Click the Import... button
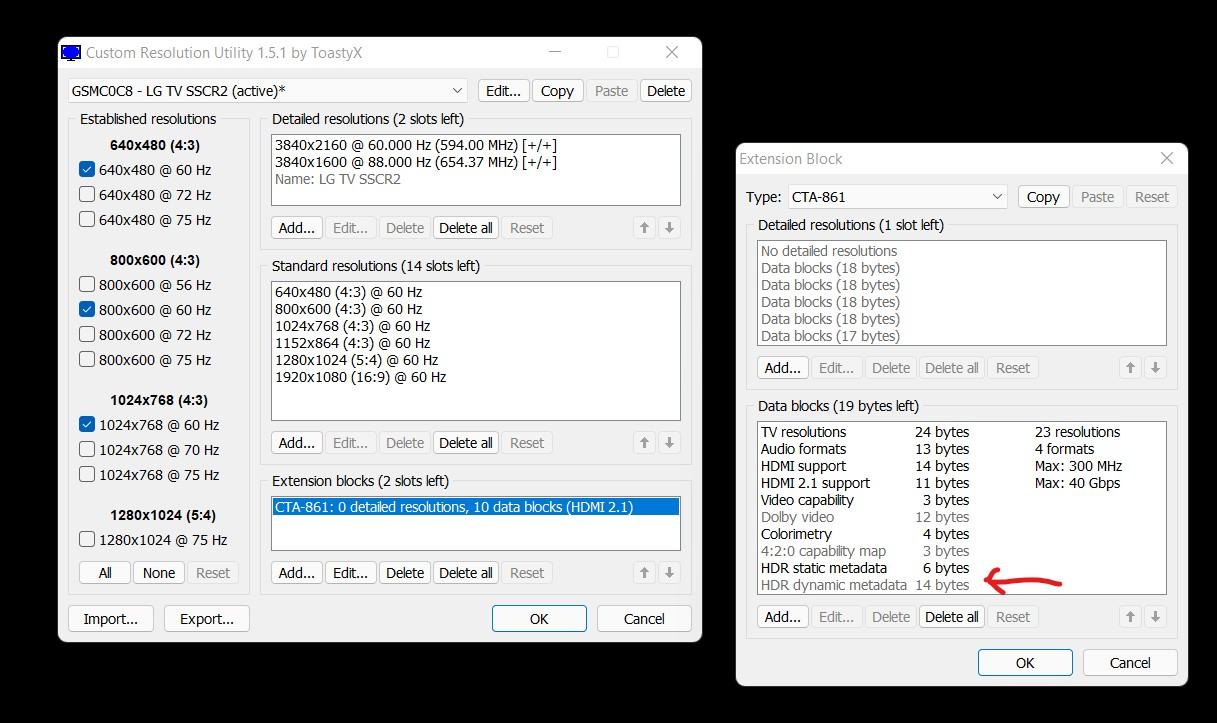The image size is (1217, 723). 111,619
